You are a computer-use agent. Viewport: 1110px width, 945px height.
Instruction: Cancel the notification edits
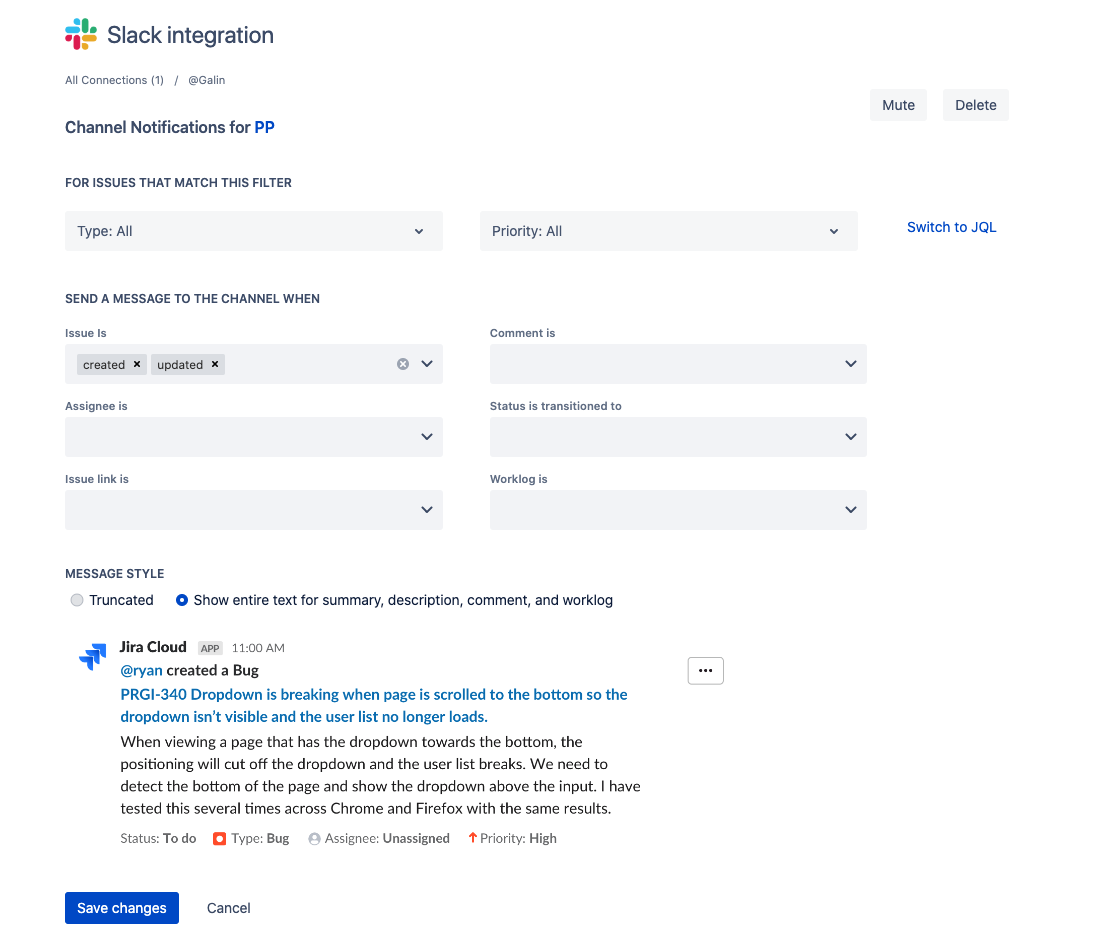click(x=229, y=907)
